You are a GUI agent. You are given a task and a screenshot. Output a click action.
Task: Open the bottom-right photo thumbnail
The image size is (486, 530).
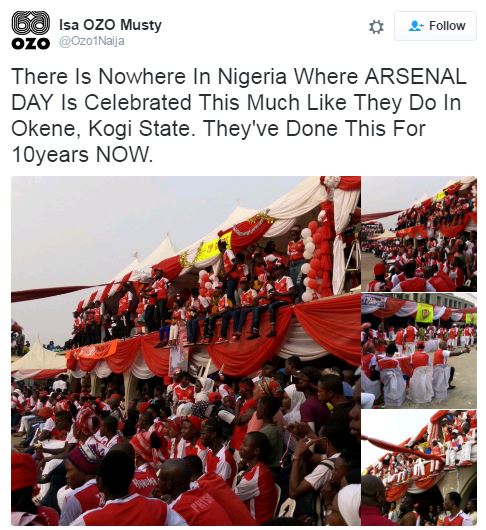pos(419,468)
